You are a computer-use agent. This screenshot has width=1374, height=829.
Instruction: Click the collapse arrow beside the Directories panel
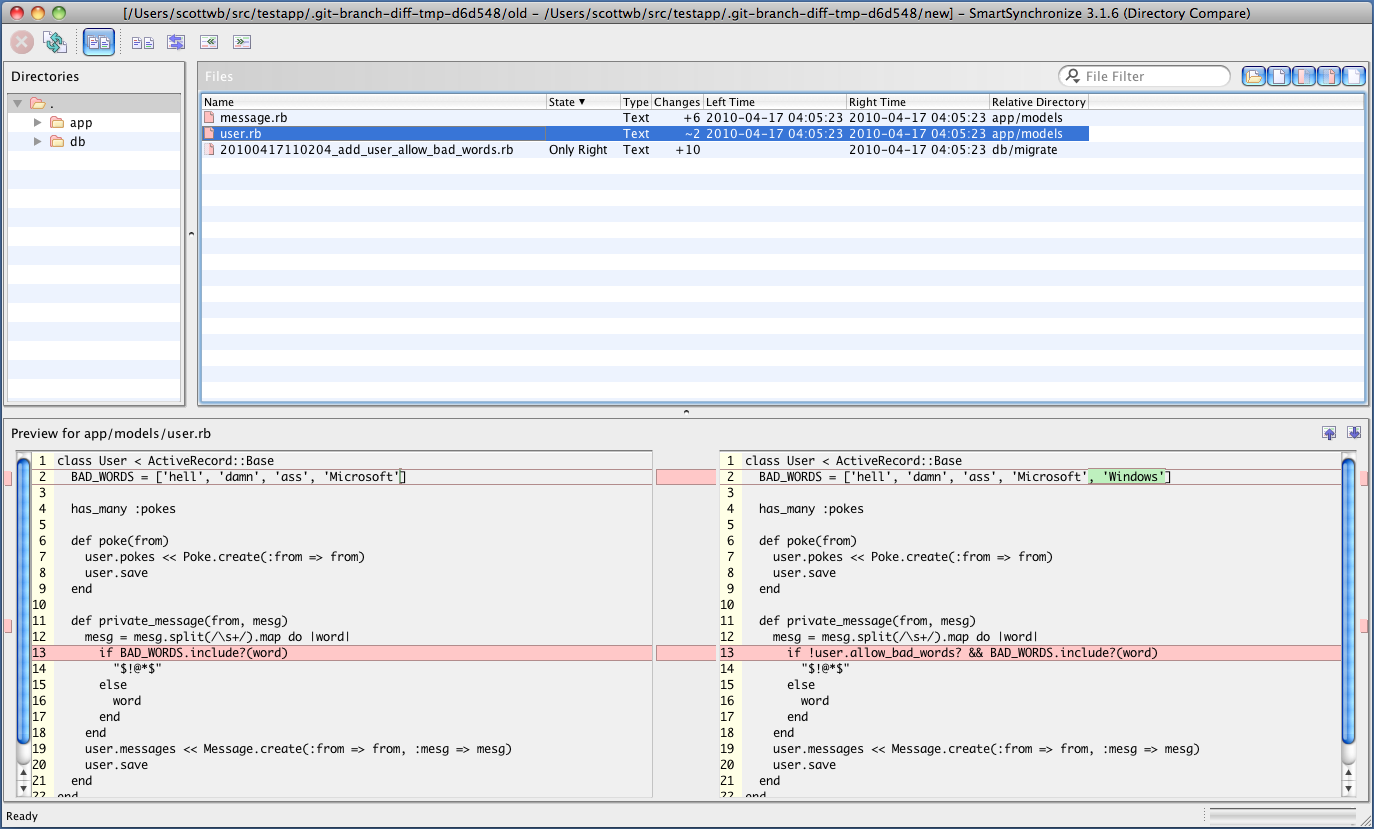click(x=191, y=234)
